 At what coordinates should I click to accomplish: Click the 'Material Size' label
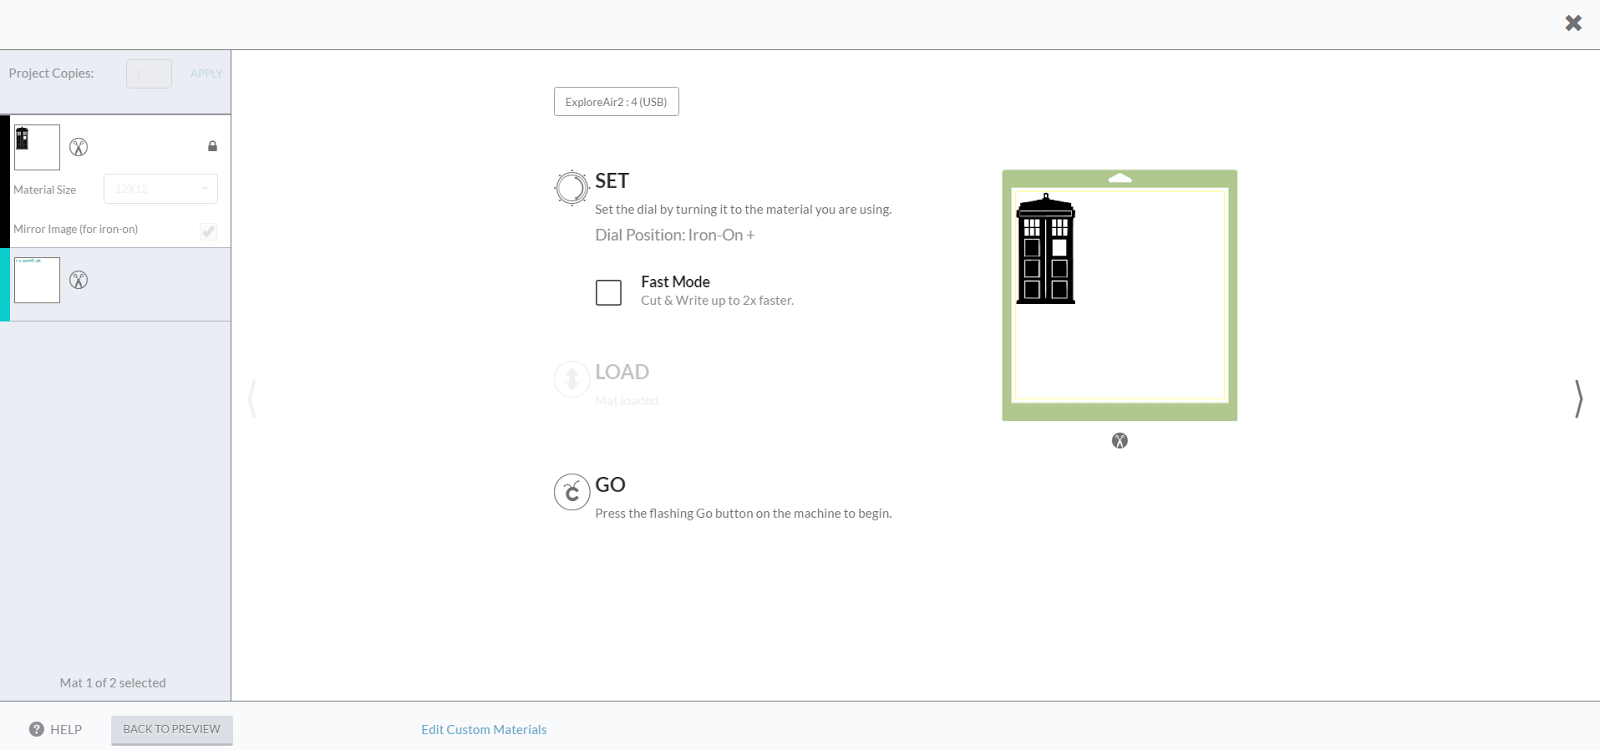tap(45, 190)
